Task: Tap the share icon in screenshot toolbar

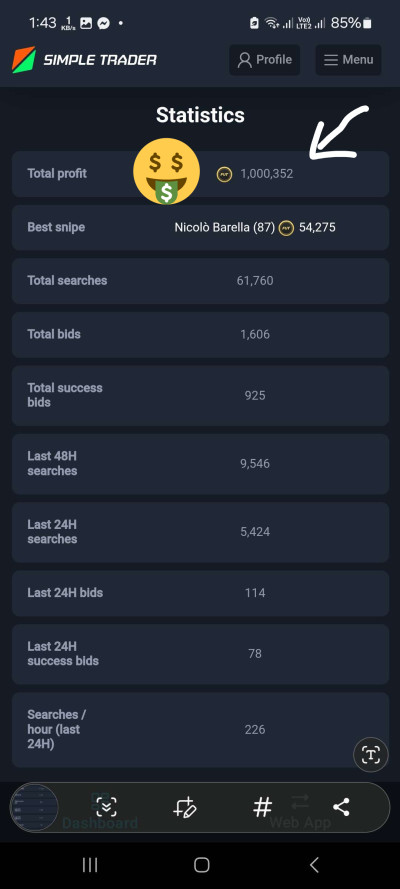Action: 341,807
